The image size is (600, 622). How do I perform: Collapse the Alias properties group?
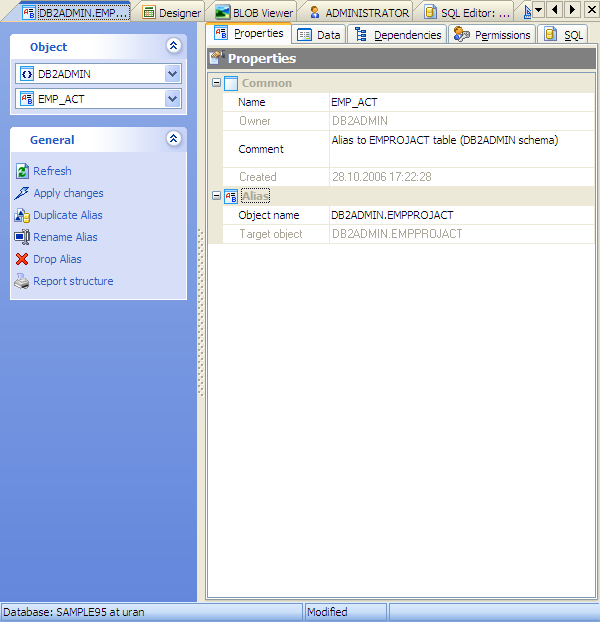(x=217, y=196)
